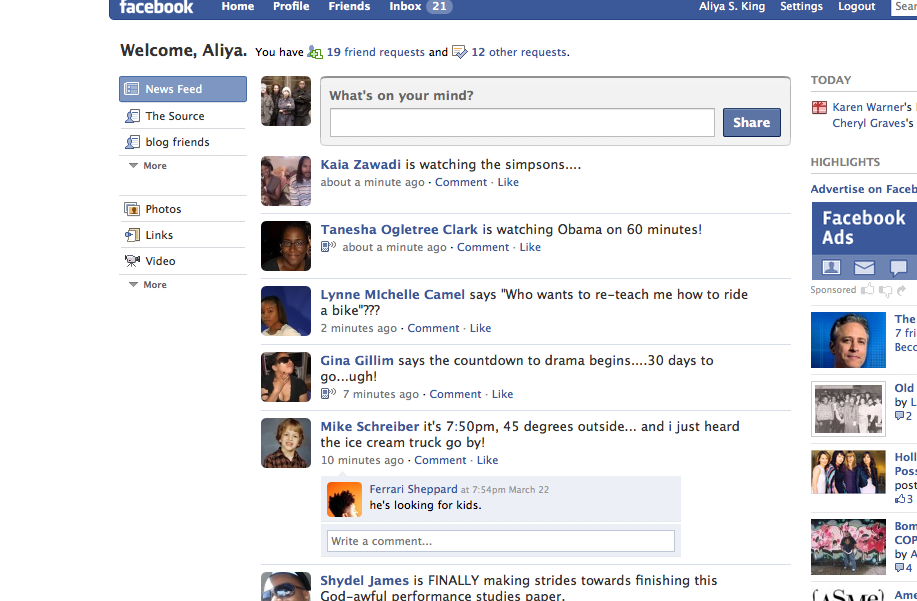This screenshot has height=601, width=917.
Task: Go to the Profile tab
Action: [291, 7]
